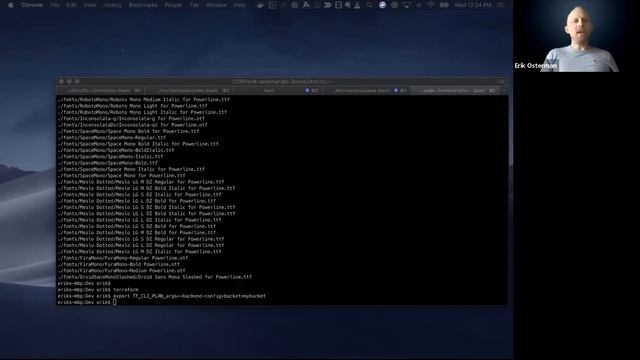Click the green zoom button of terminal
Image resolution: width=640 pixels, height=360 pixels.
point(78,82)
